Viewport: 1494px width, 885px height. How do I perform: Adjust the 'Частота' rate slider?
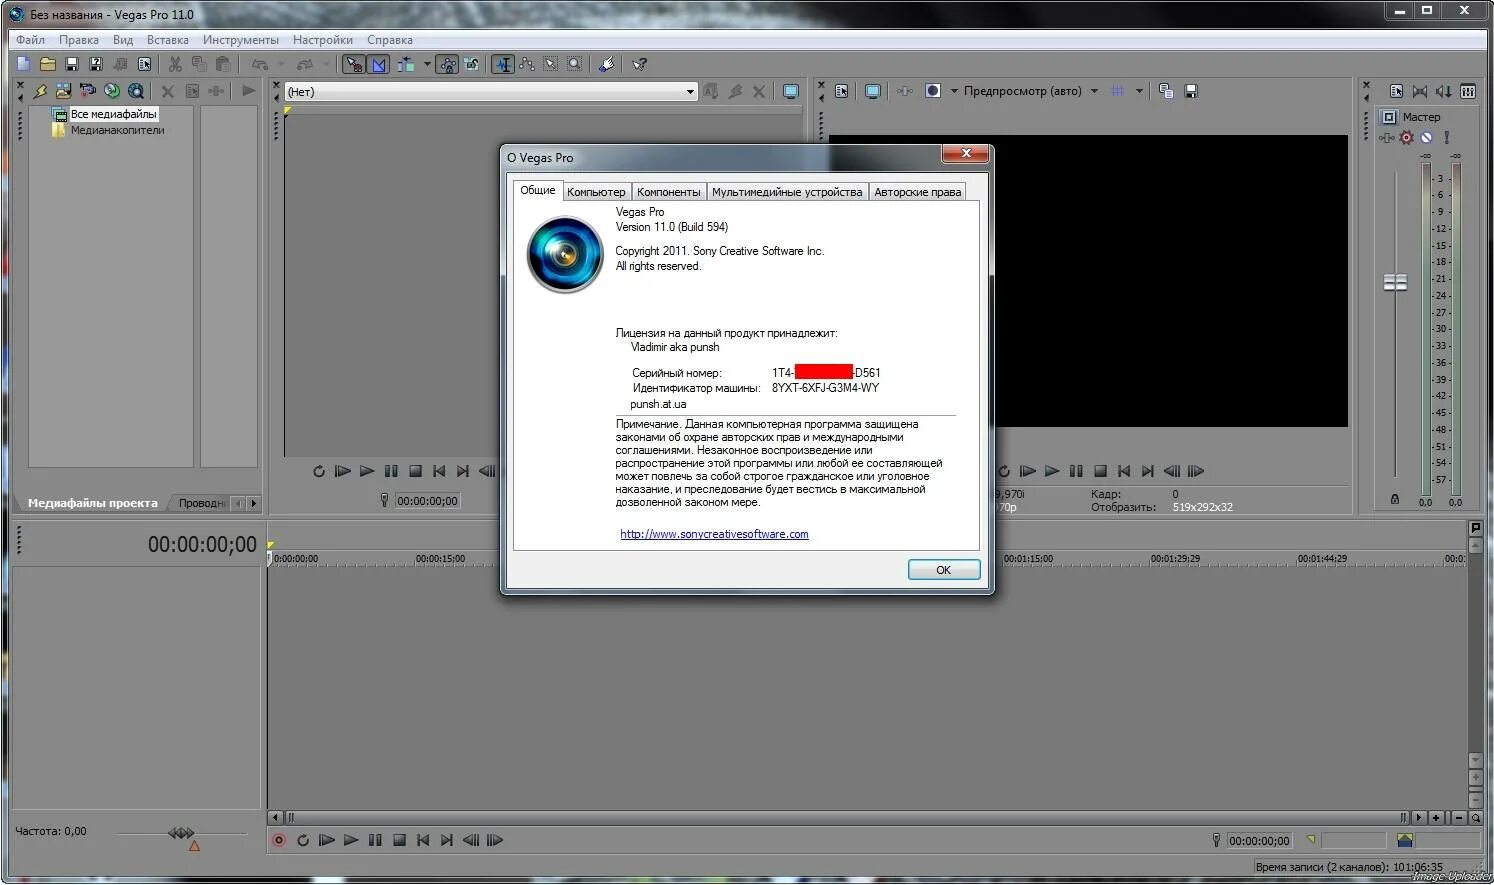click(181, 833)
